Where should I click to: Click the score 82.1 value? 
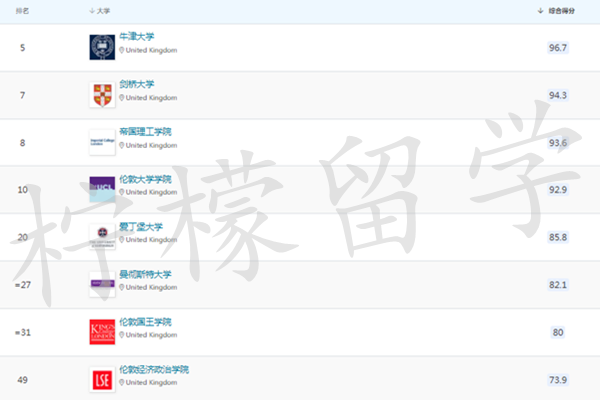pyautogui.click(x=558, y=285)
